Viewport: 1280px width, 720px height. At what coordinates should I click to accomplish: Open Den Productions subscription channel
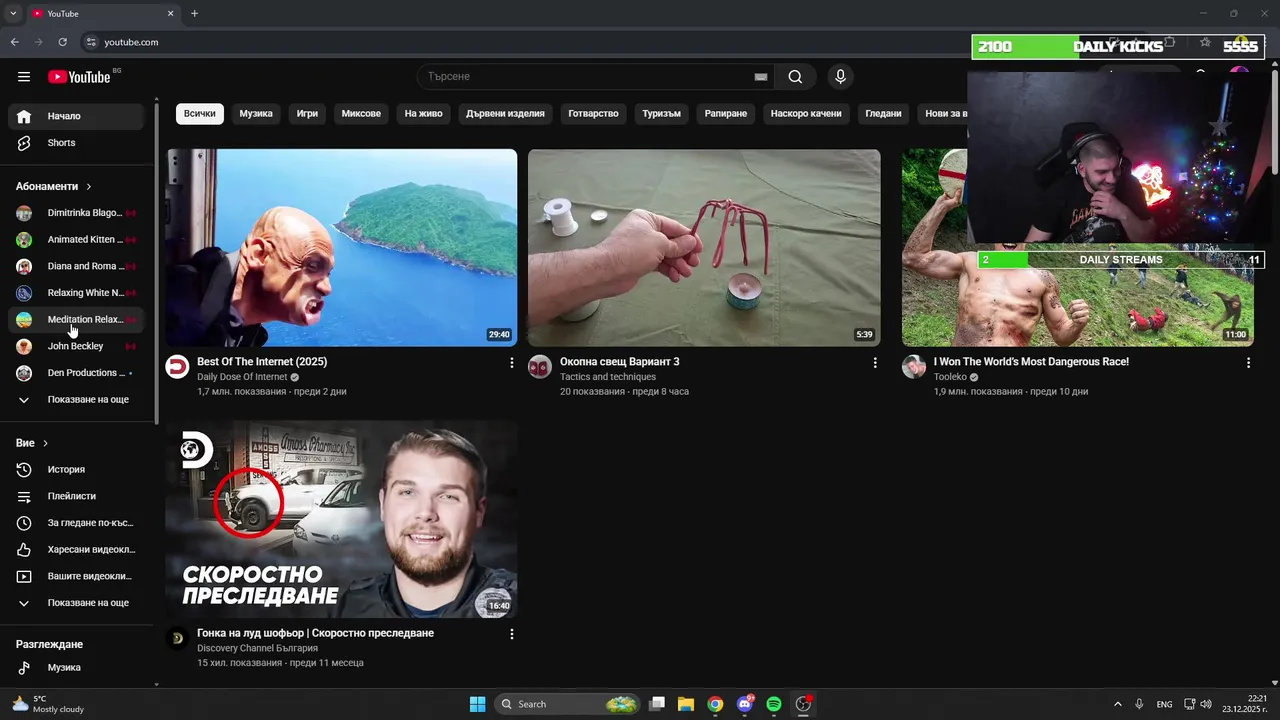pyautogui.click(x=76, y=373)
